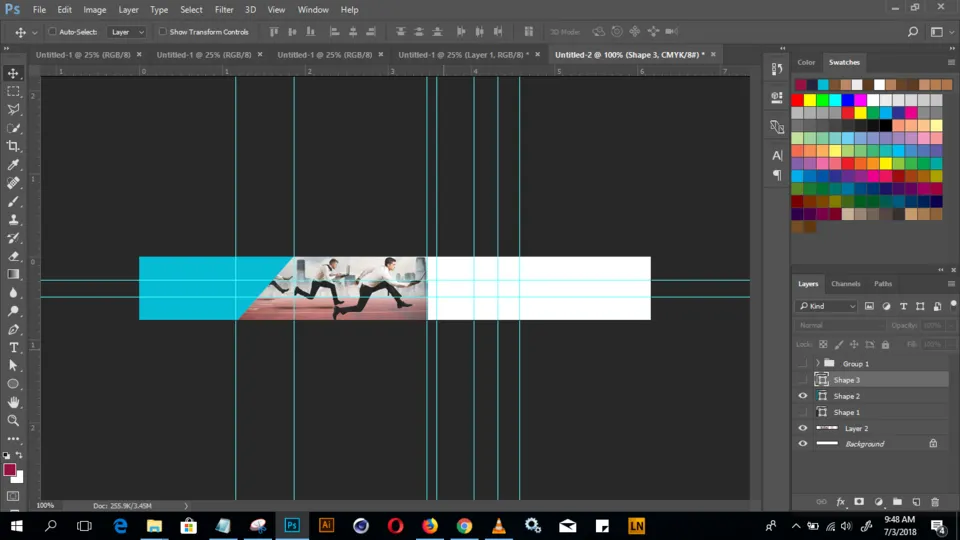Select the Pen tool
This screenshot has height=540, width=960.
[x=13, y=329]
